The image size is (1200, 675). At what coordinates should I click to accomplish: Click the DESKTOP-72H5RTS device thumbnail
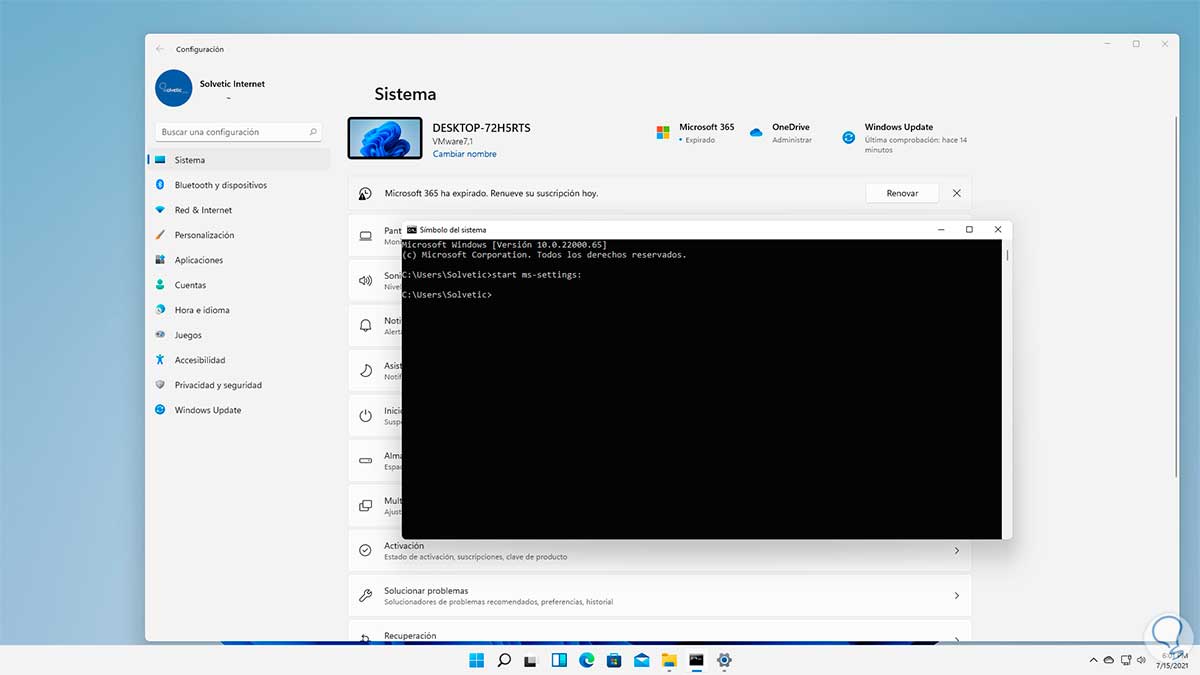[385, 138]
